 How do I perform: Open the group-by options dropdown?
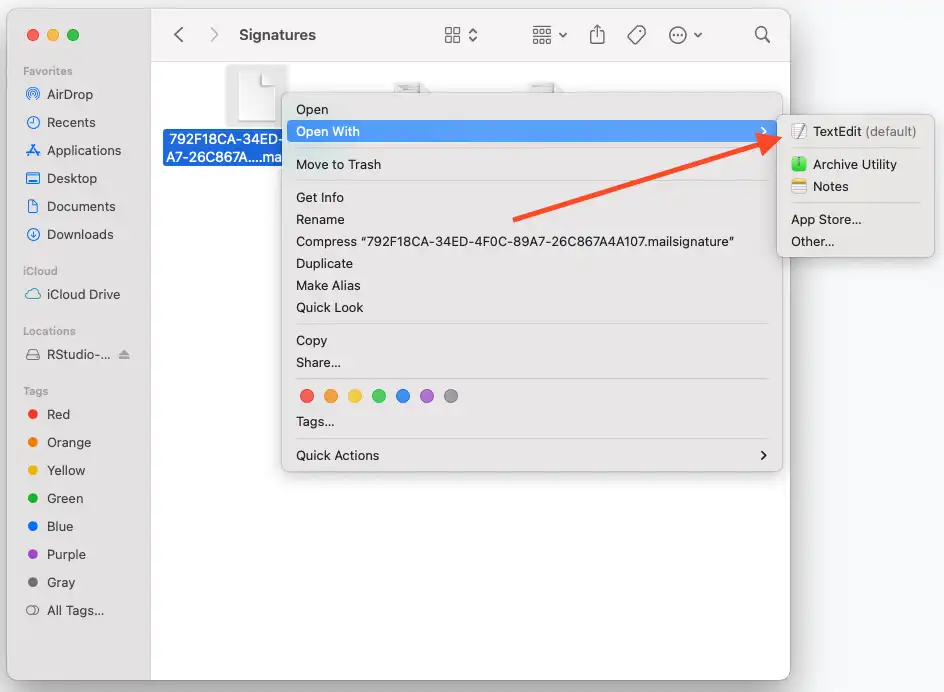[x=549, y=35]
